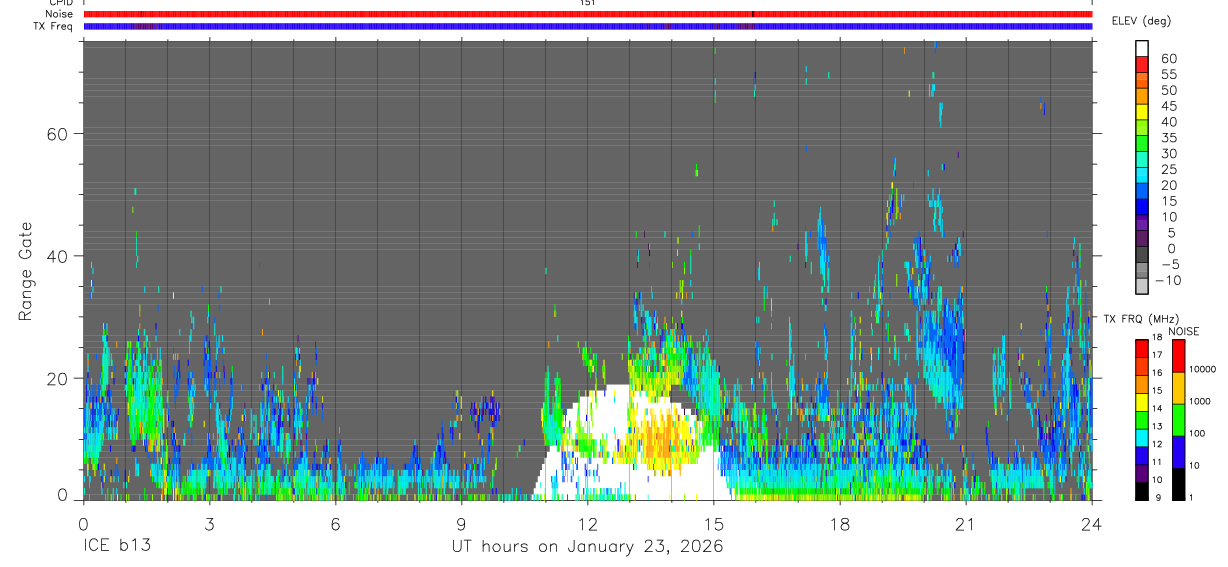
Task: Select the blue block of the NOISE legend
Action: click(x=1179, y=452)
